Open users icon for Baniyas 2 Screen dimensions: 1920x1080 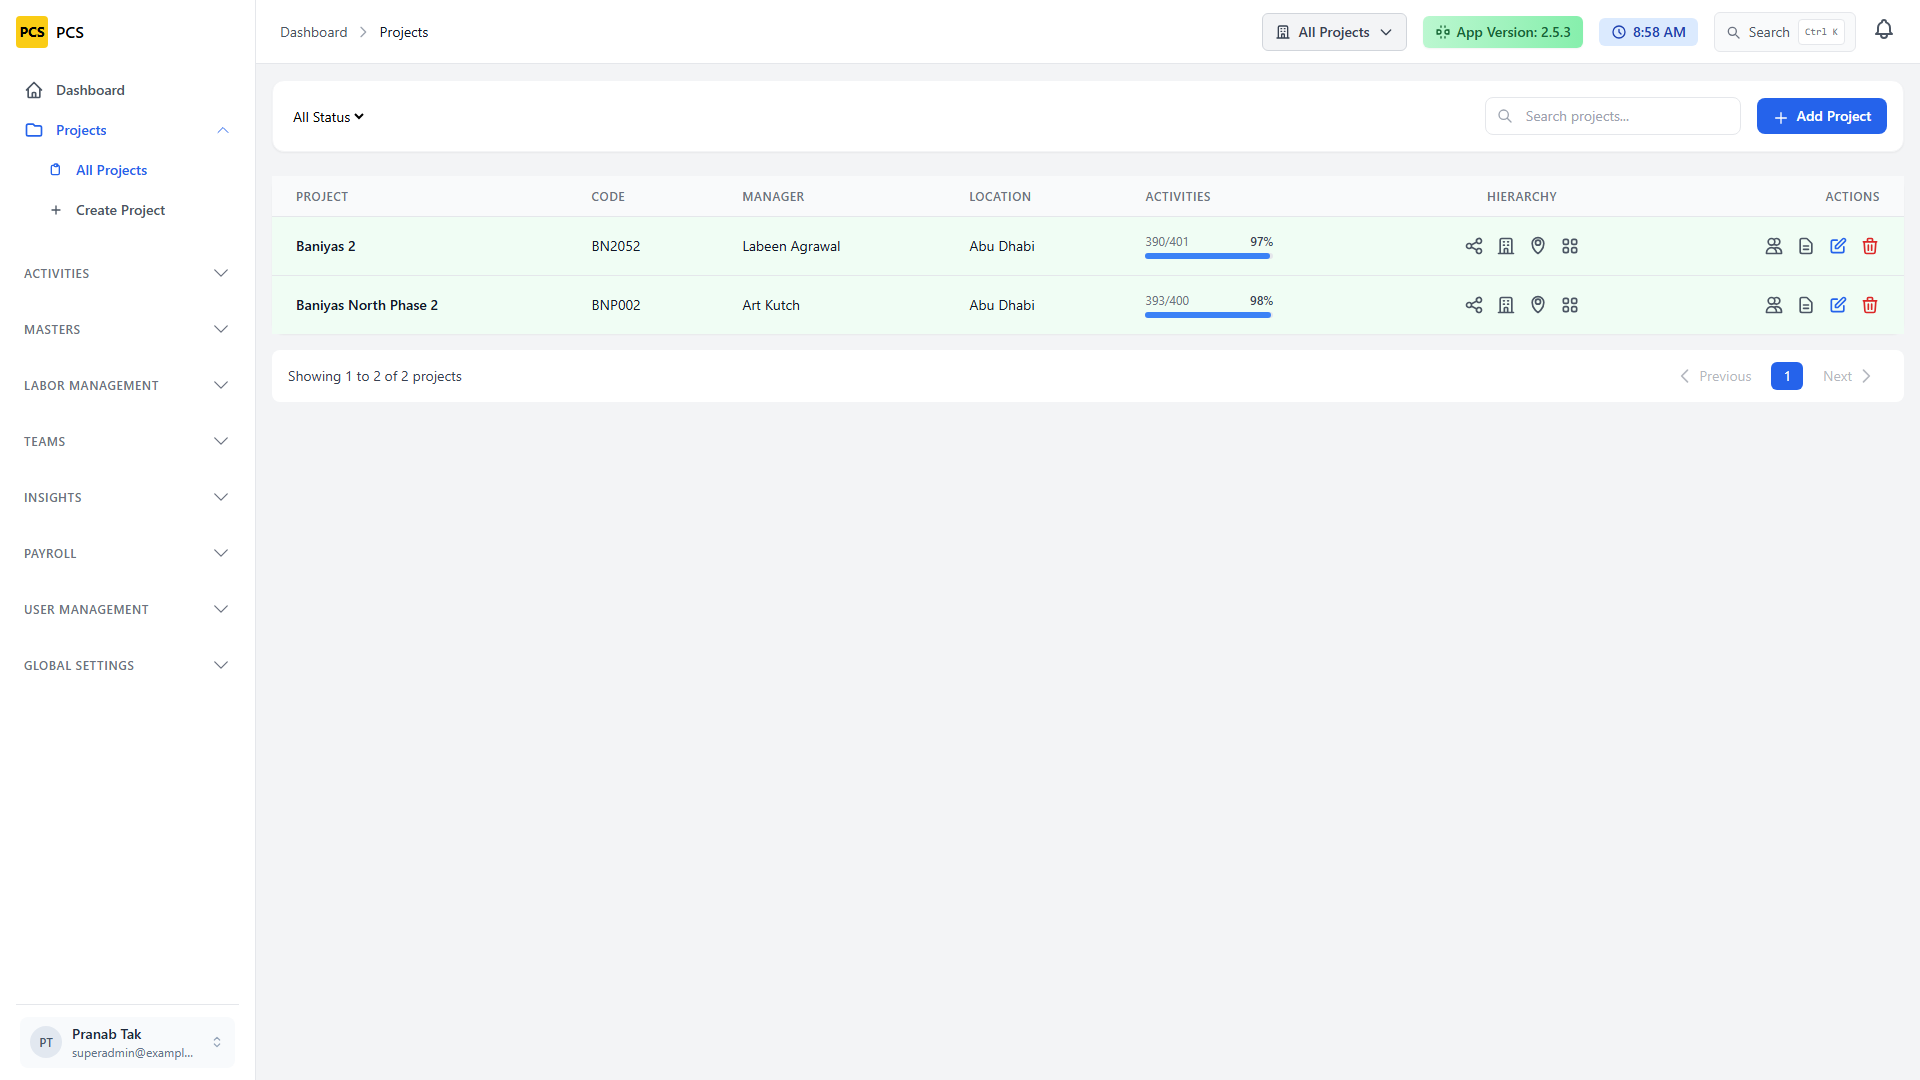(1774, 246)
